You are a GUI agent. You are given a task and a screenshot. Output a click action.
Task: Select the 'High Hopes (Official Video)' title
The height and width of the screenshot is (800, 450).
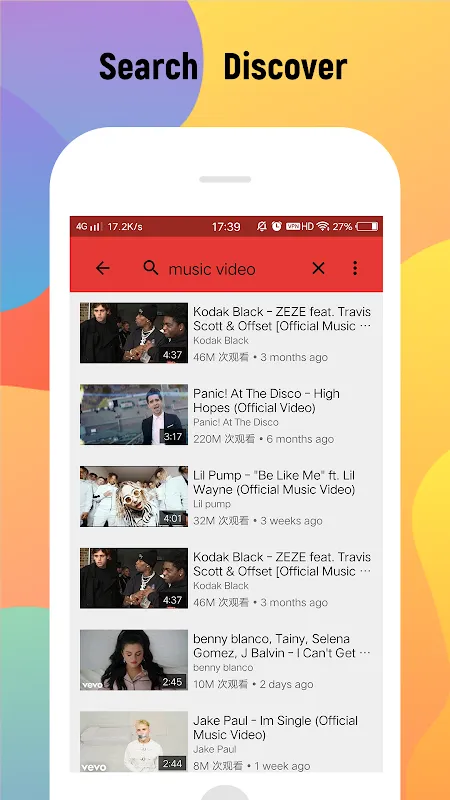coord(266,401)
